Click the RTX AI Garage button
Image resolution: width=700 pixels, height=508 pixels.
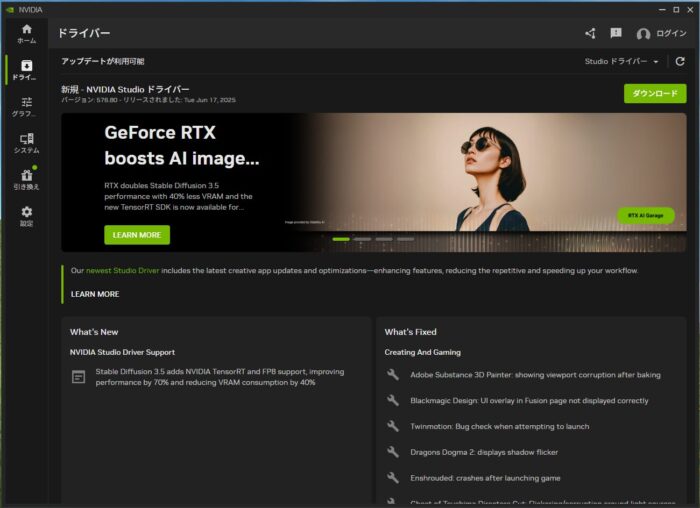(x=646, y=215)
